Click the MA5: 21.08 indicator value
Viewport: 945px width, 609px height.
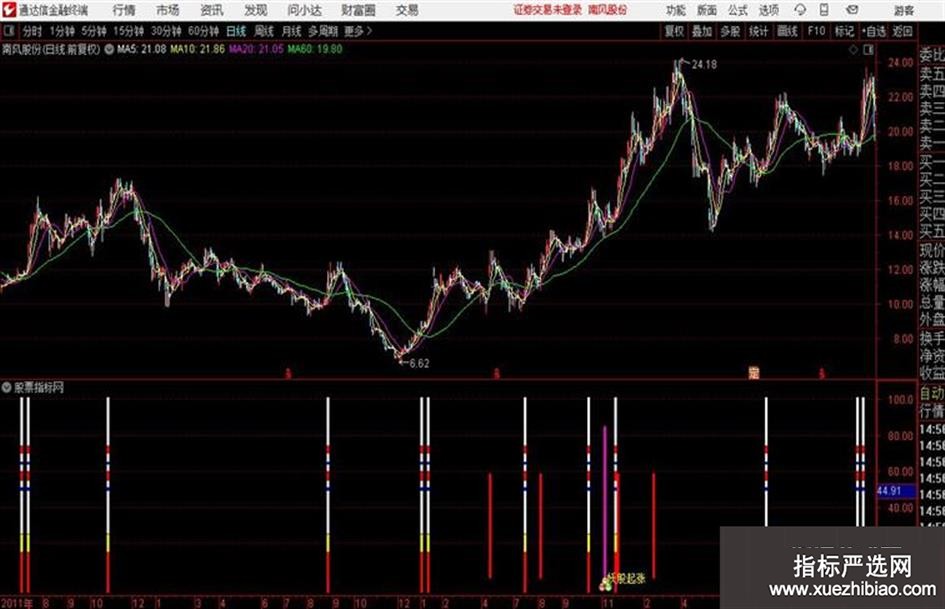tap(142, 49)
